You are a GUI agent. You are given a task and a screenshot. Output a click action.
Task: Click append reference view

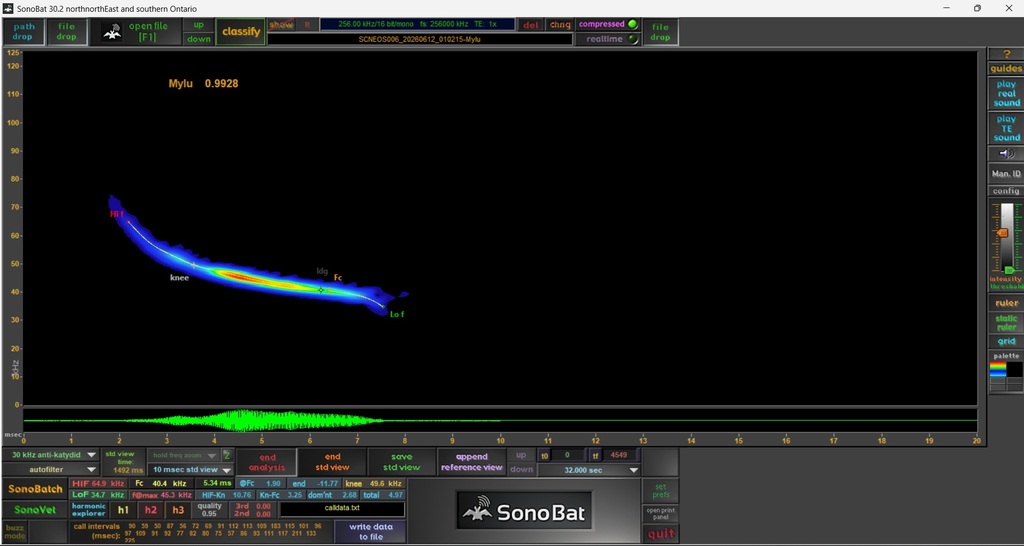click(x=472, y=462)
